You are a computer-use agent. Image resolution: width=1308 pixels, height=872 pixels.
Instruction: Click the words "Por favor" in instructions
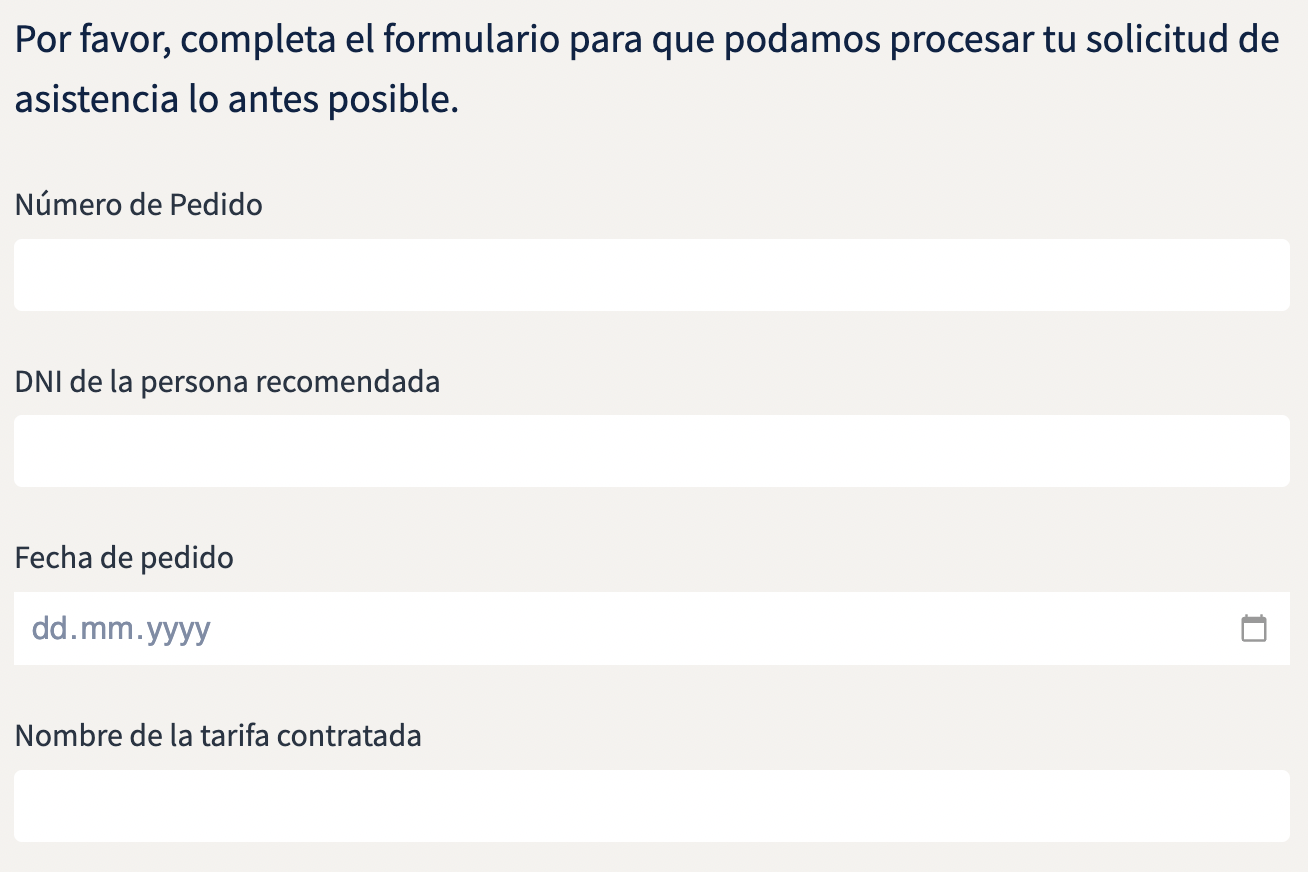pyautogui.click(x=88, y=41)
